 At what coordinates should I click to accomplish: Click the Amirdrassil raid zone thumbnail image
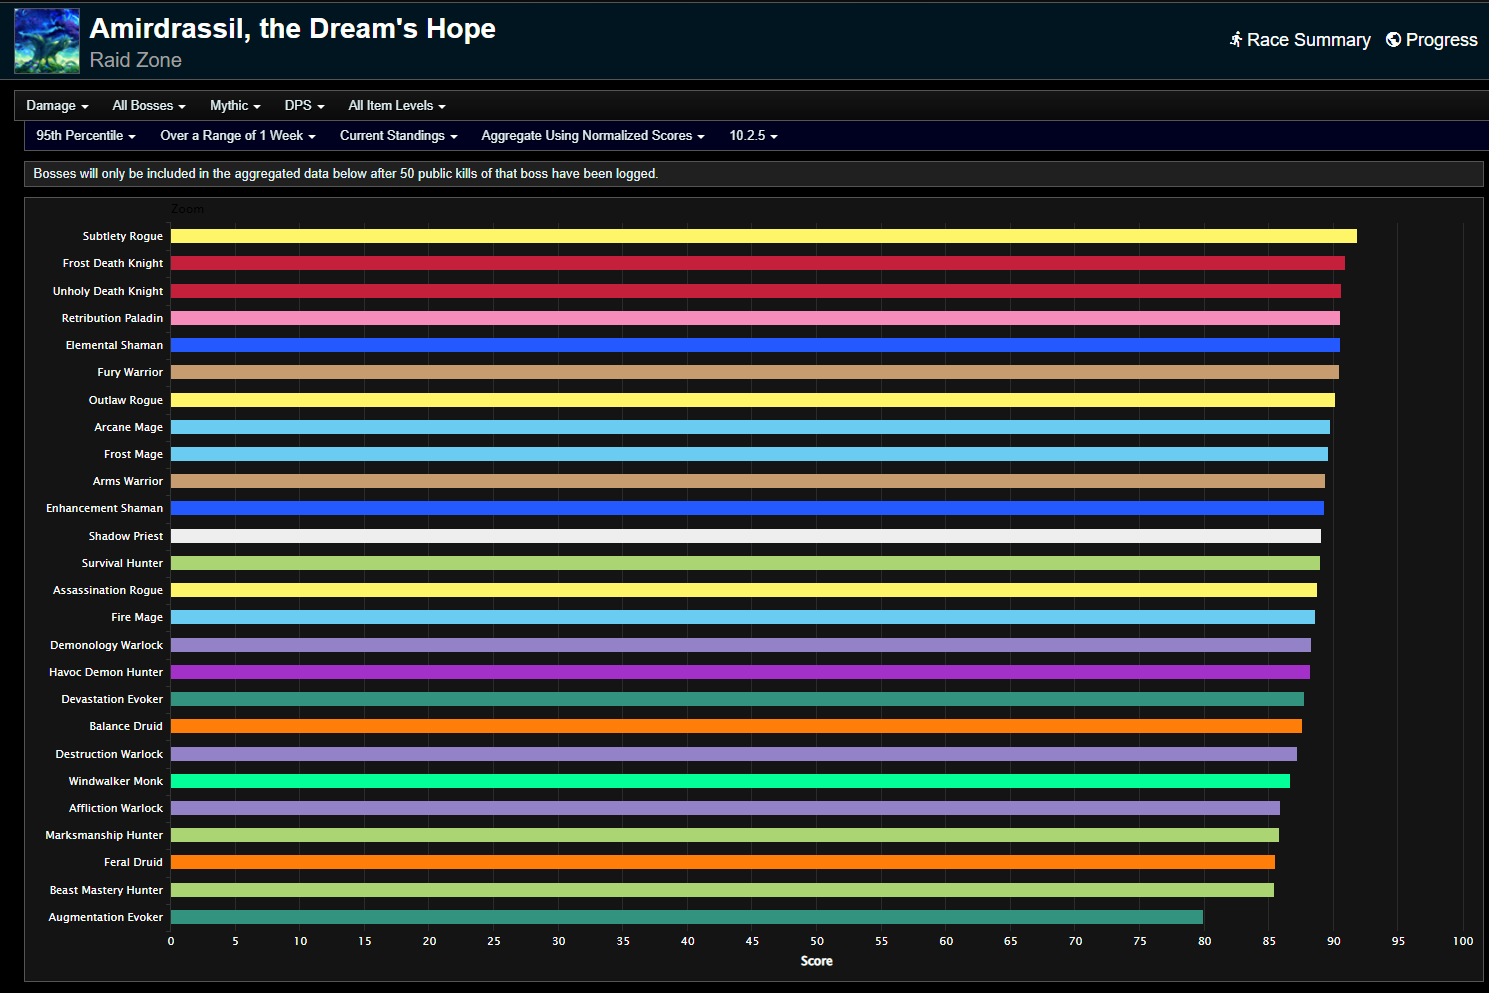point(46,40)
